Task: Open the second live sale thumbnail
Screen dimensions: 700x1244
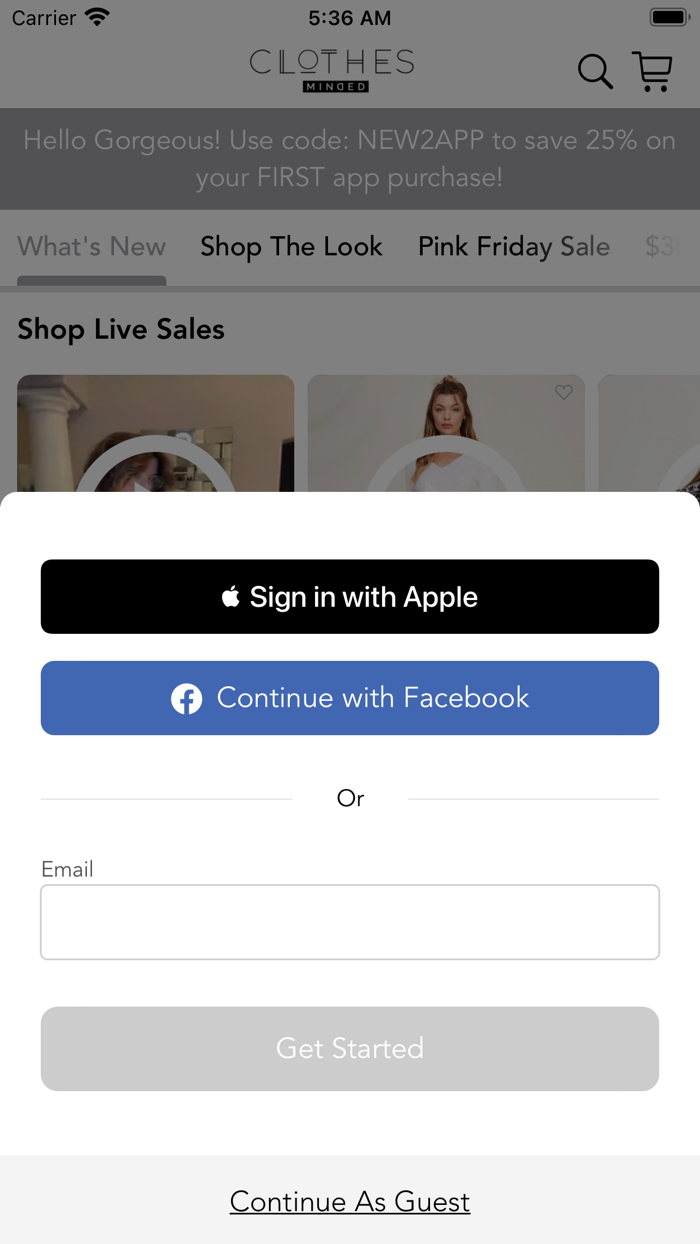Action: pos(446,434)
